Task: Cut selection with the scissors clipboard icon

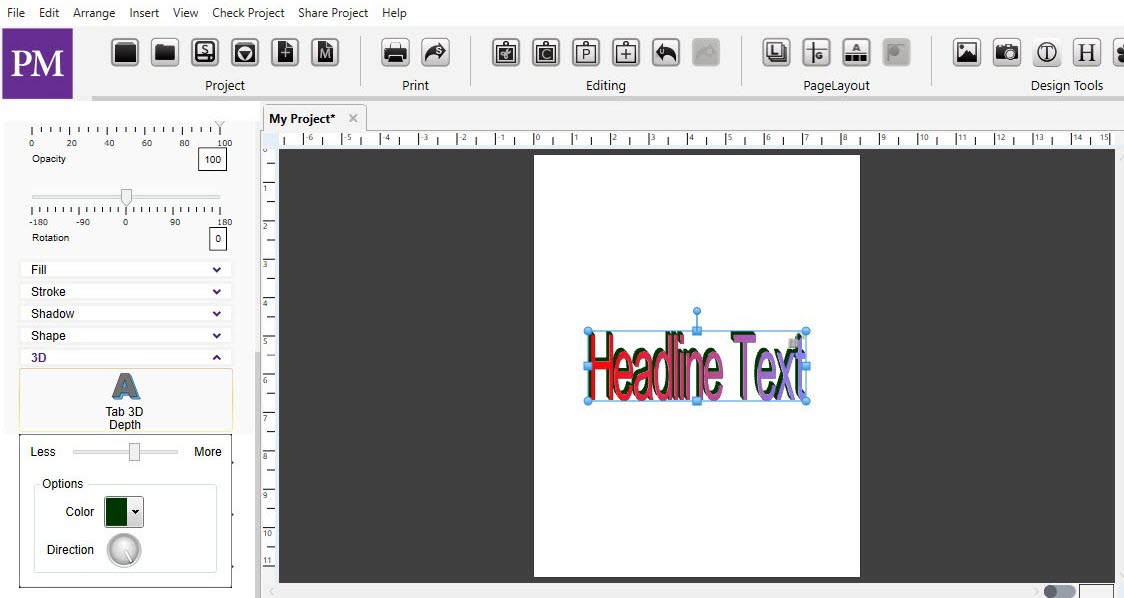Action: [506, 53]
